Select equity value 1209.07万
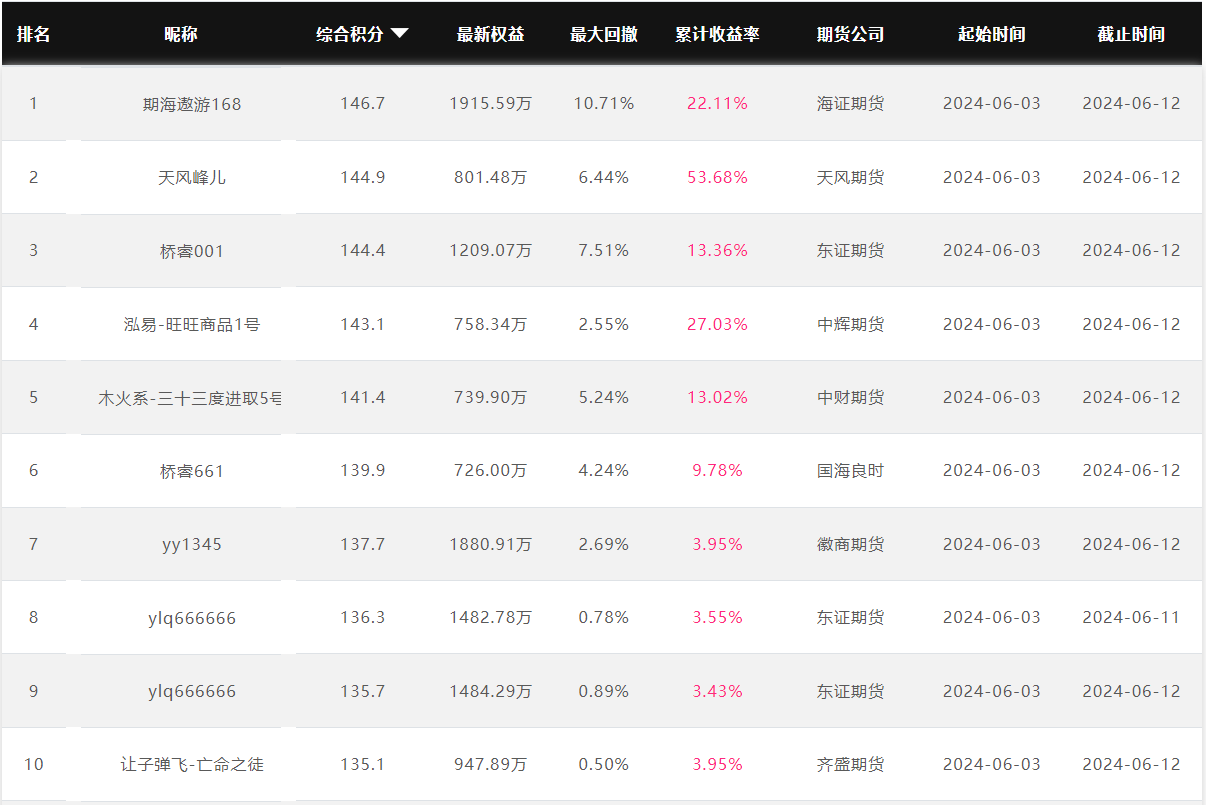 pyautogui.click(x=491, y=251)
